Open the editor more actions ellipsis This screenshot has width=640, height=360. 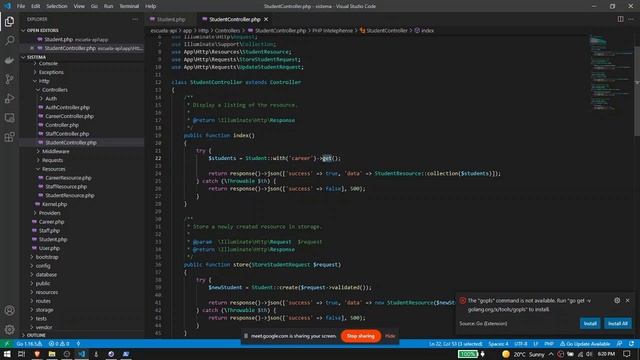[x=631, y=19]
